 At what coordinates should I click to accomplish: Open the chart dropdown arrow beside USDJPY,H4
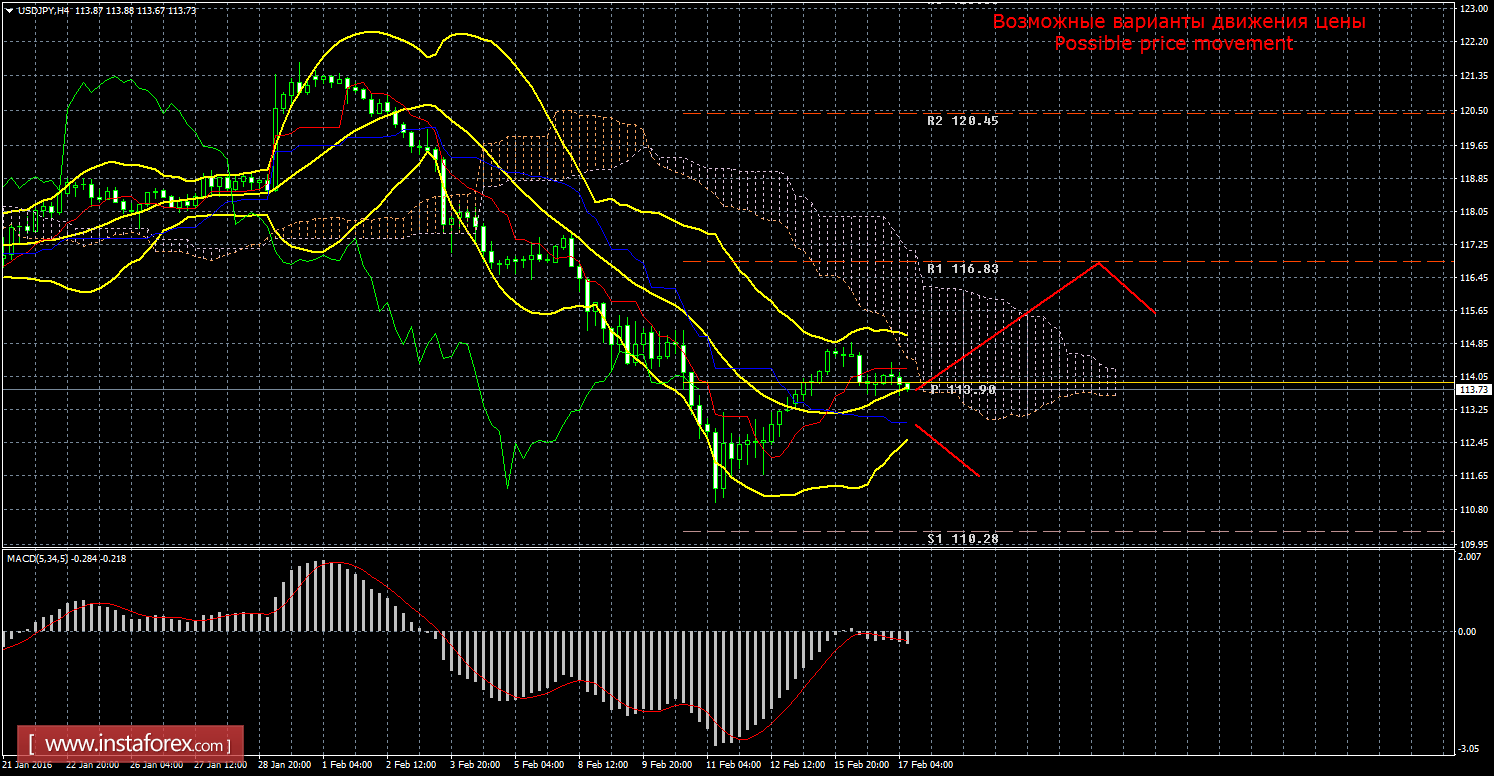click(x=8, y=9)
